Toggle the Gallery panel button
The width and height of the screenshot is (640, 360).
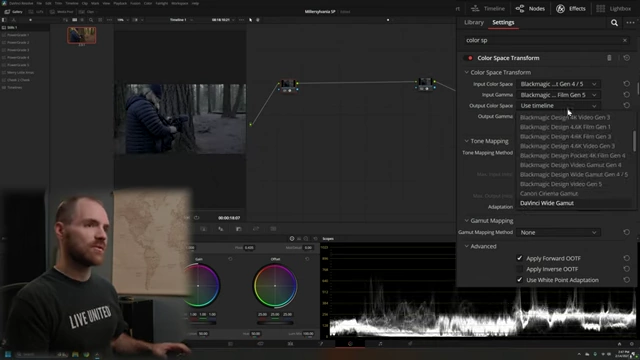point(13,12)
